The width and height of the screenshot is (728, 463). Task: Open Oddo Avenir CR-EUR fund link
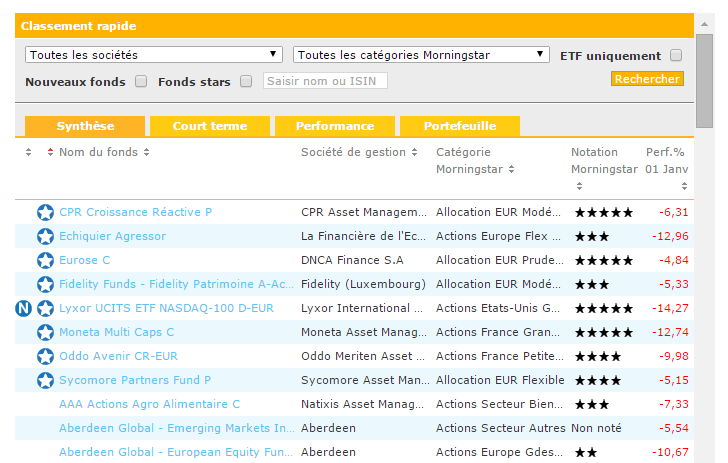[x=118, y=356]
